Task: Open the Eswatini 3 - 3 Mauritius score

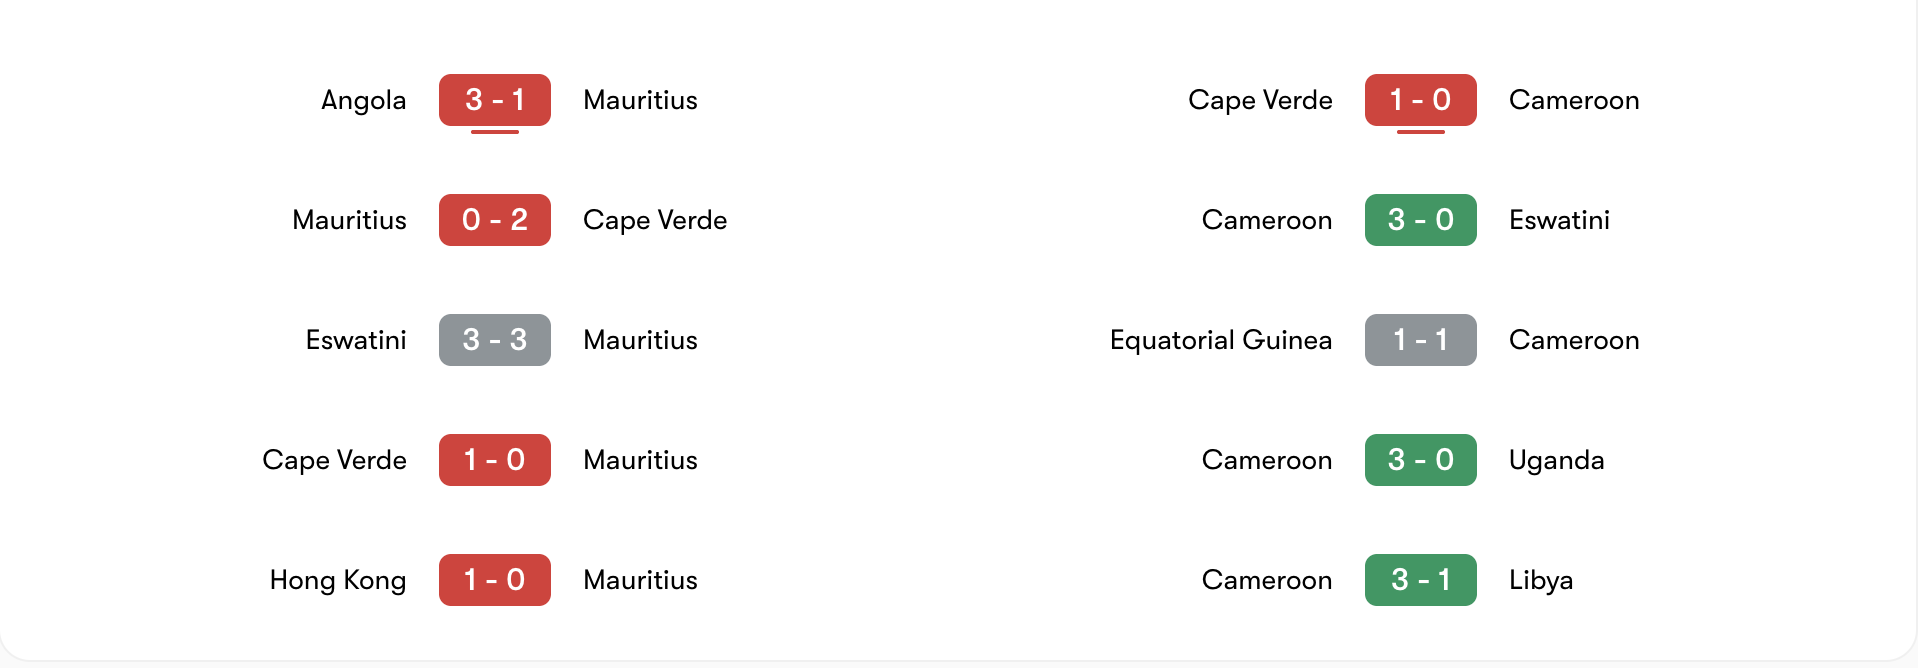Action: coord(494,340)
